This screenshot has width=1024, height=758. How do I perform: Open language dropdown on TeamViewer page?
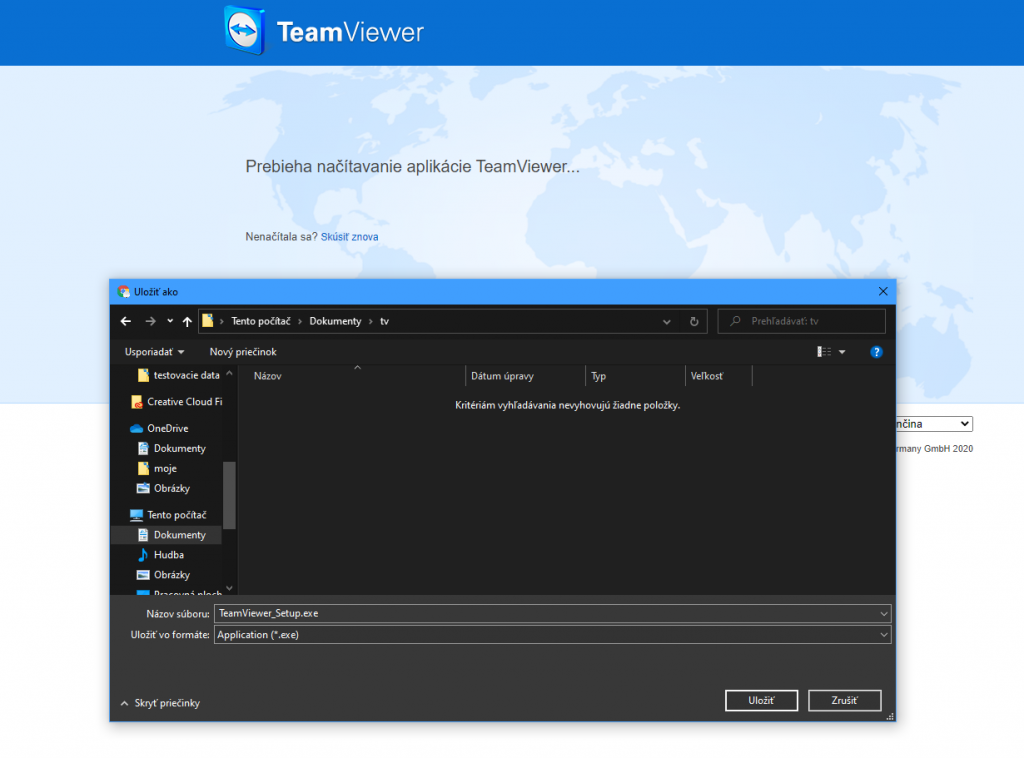(x=933, y=424)
